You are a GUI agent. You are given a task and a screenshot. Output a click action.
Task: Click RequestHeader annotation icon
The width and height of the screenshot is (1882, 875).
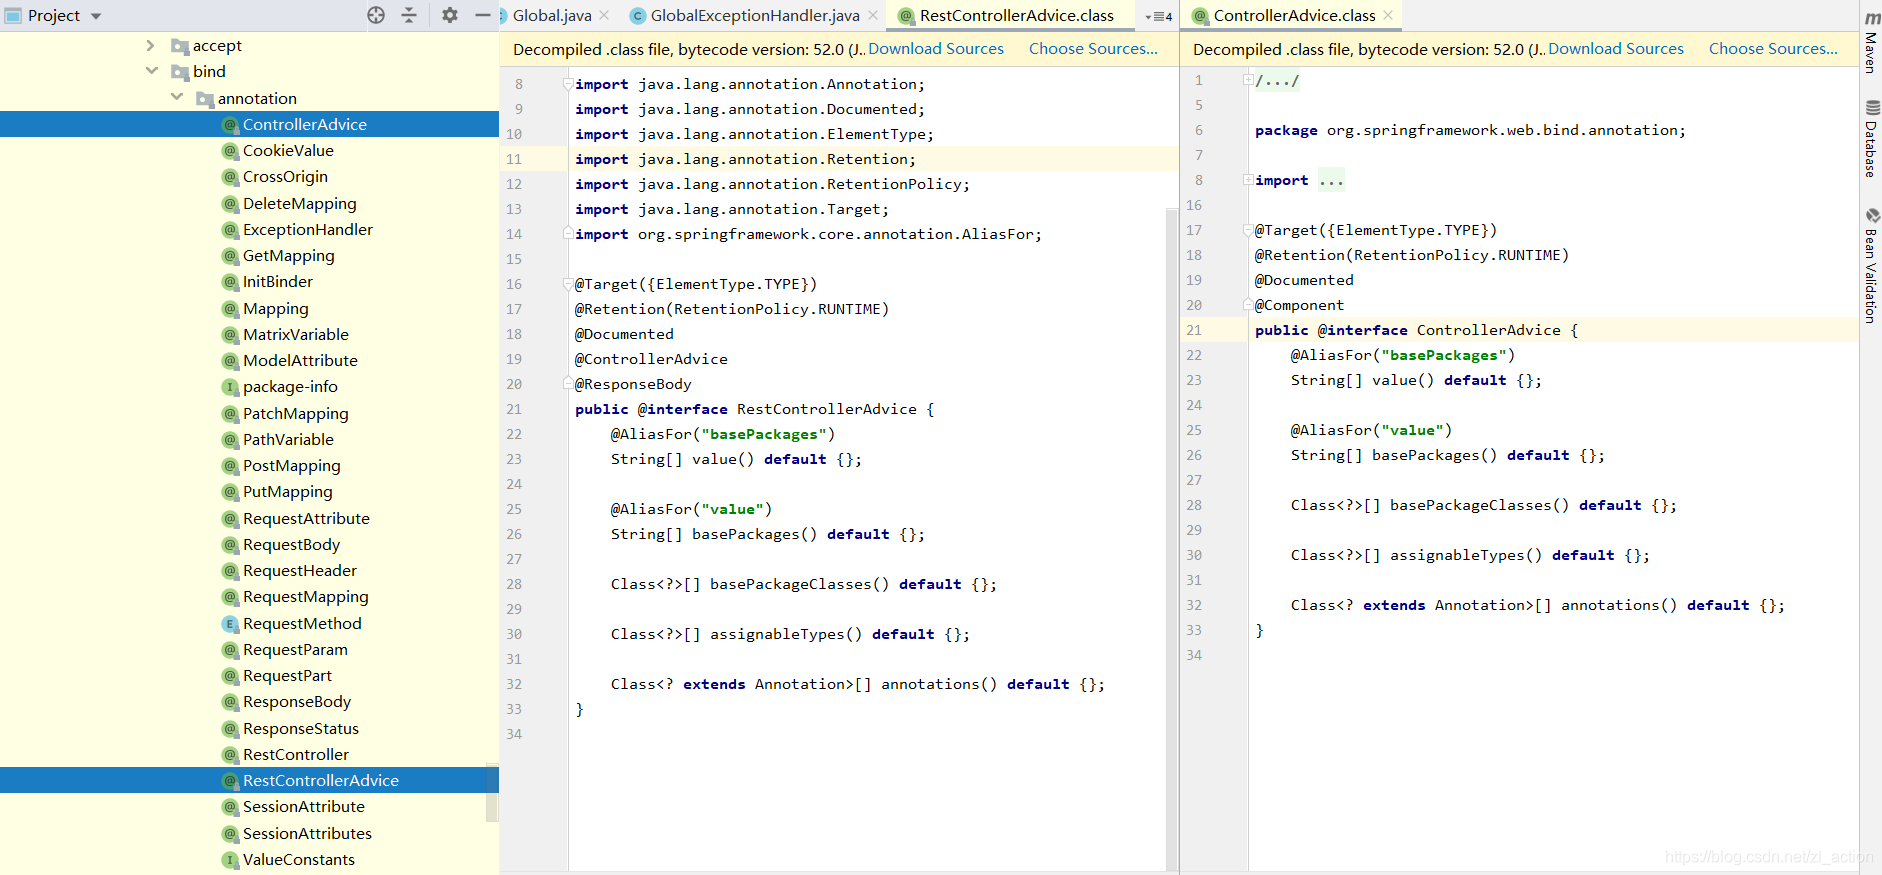(x=230, y=570)
